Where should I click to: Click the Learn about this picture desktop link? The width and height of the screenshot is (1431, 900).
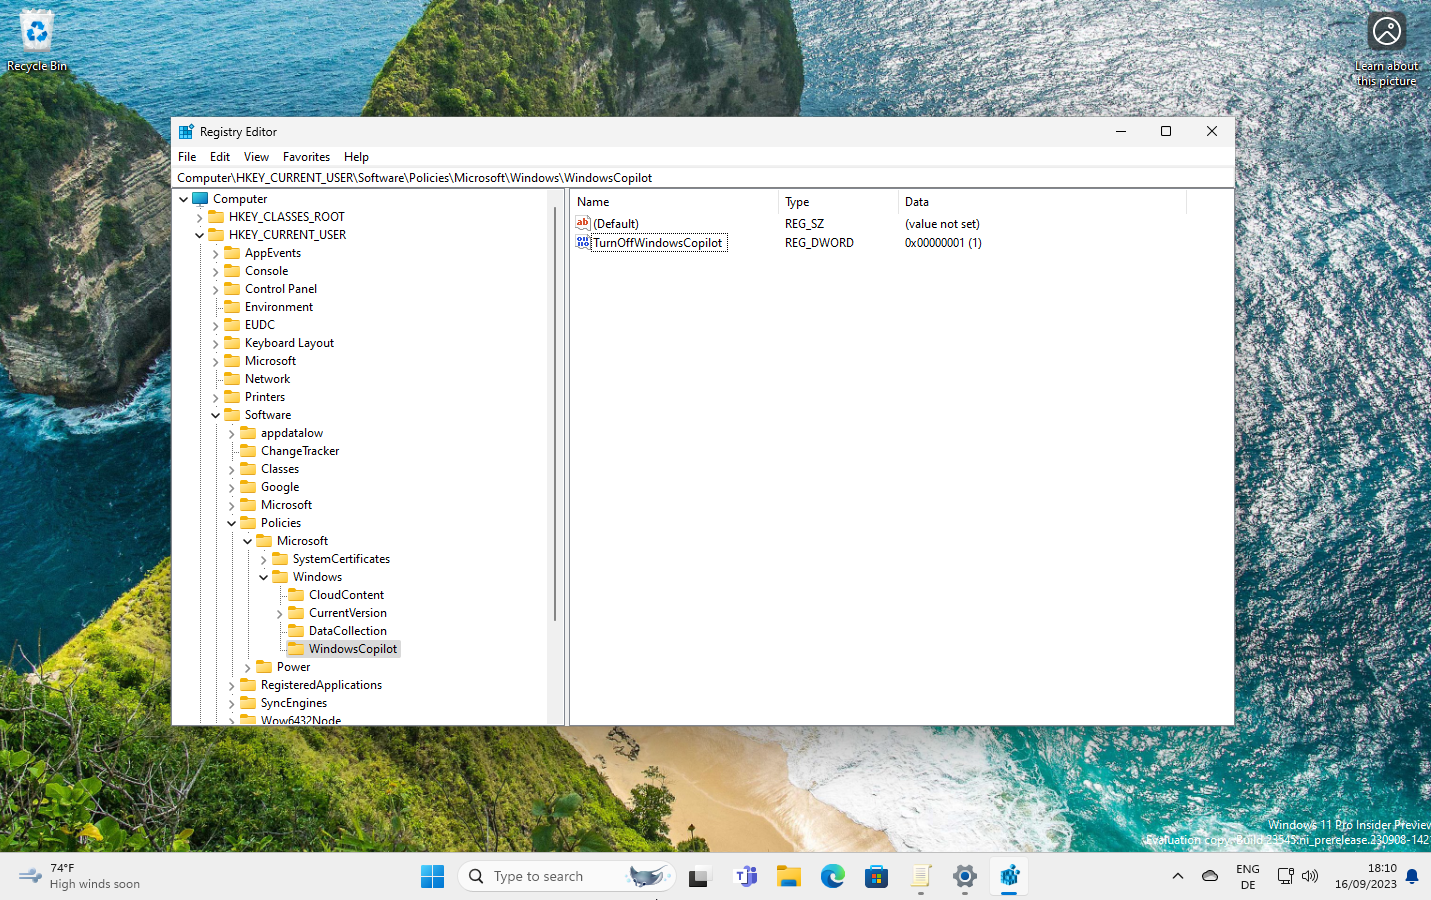pos(1386,30)
